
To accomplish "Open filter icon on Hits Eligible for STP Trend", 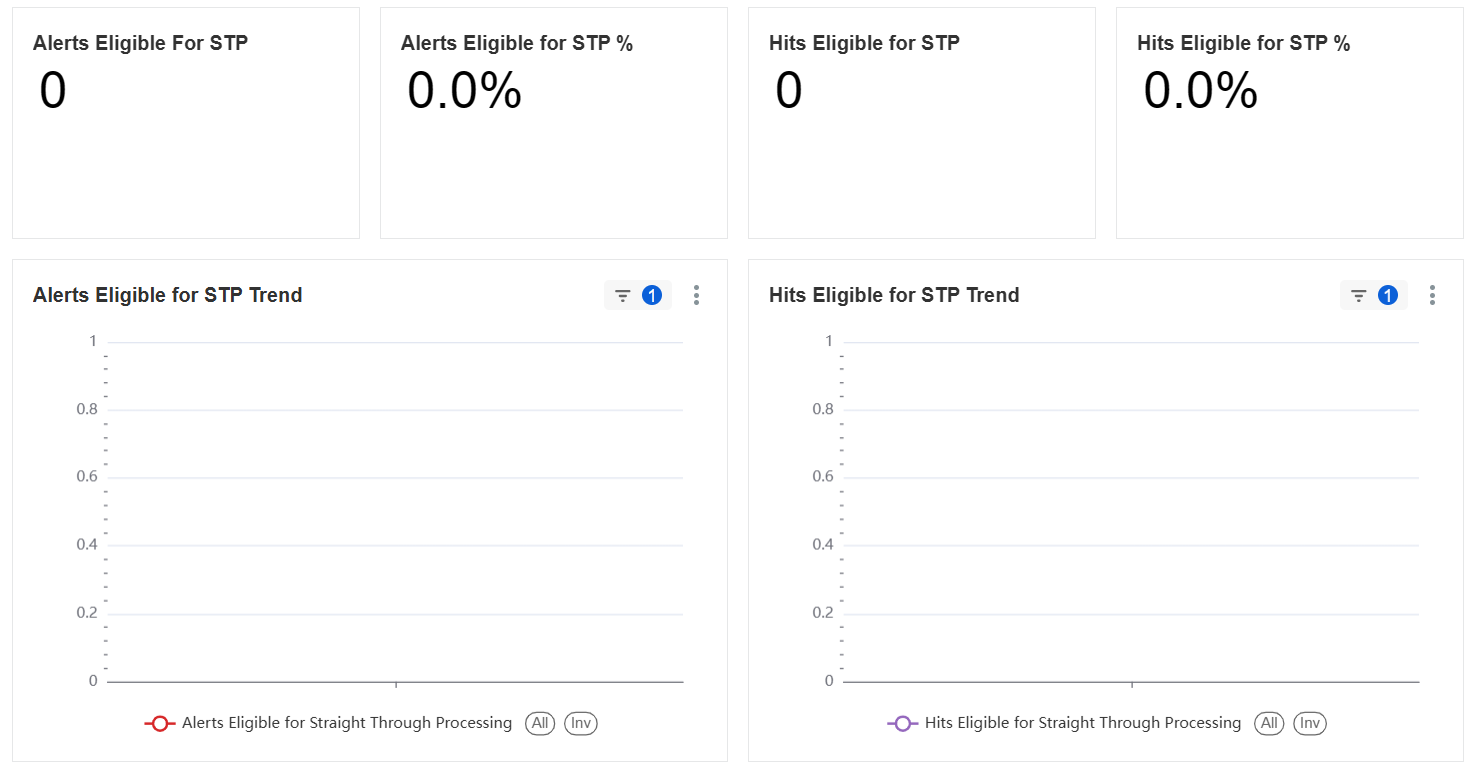I will coord(1359,295).
